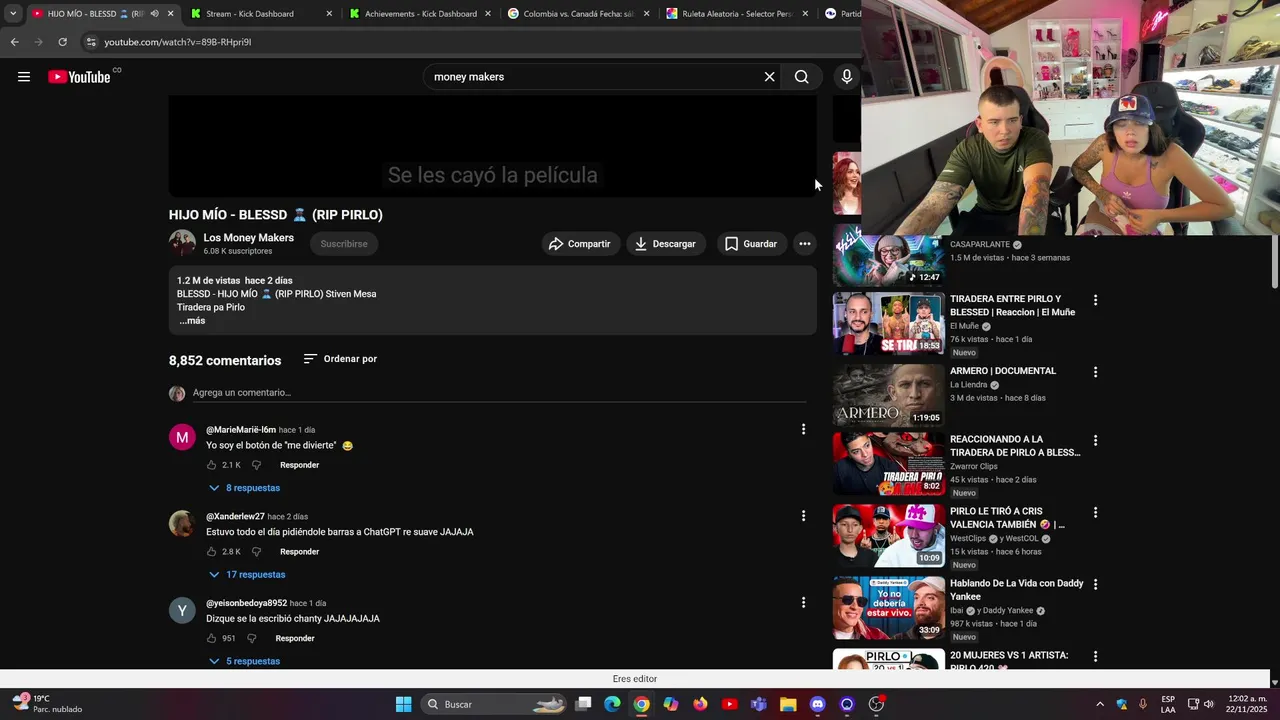The height and width of the screenshot is (720, 1280).
Task: Show hidden system tray icons chevron
Action: (1100, 704)
